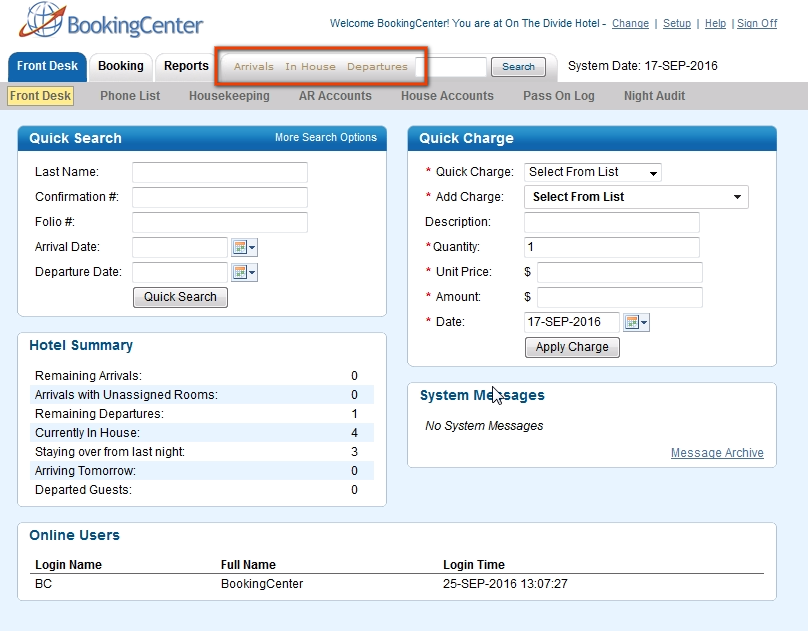Open the Departure Date calendar picker

click(244, 272)
